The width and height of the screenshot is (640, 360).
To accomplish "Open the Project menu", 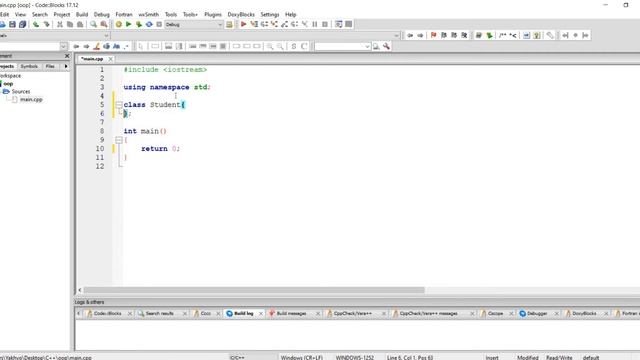I will (62, 14).
